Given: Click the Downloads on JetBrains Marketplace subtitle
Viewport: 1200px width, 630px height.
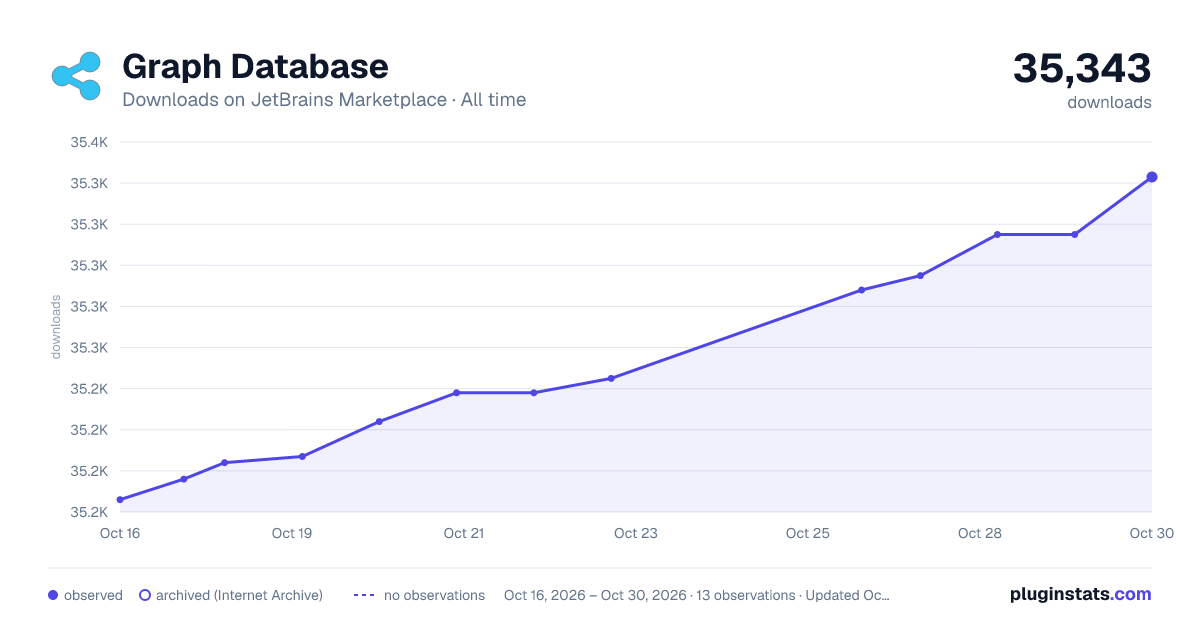Looking at the screenshot, I should (324, 100).
